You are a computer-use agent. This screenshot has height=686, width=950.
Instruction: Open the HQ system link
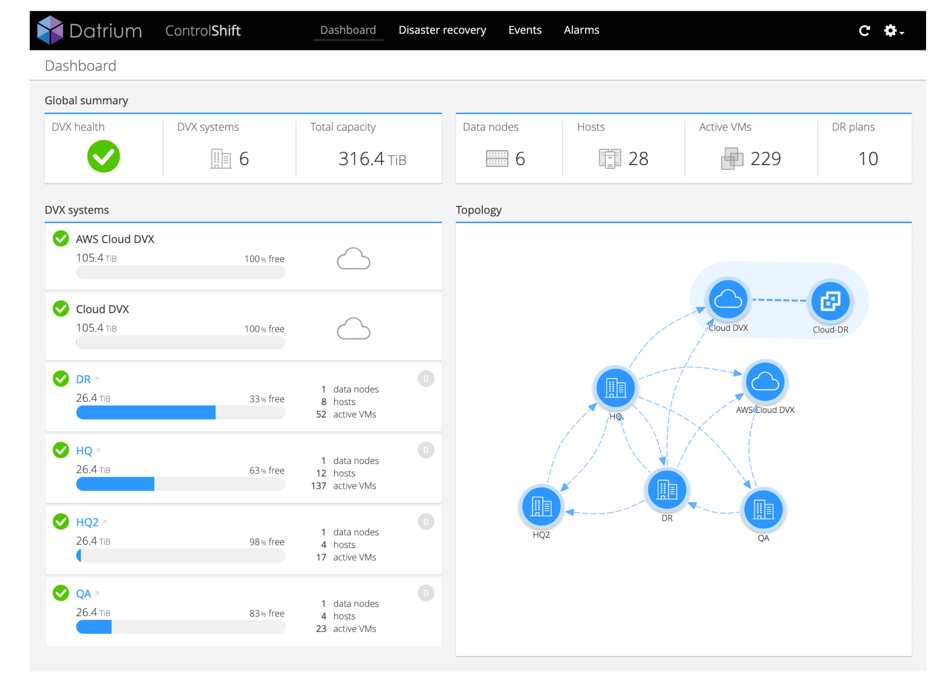84,451
